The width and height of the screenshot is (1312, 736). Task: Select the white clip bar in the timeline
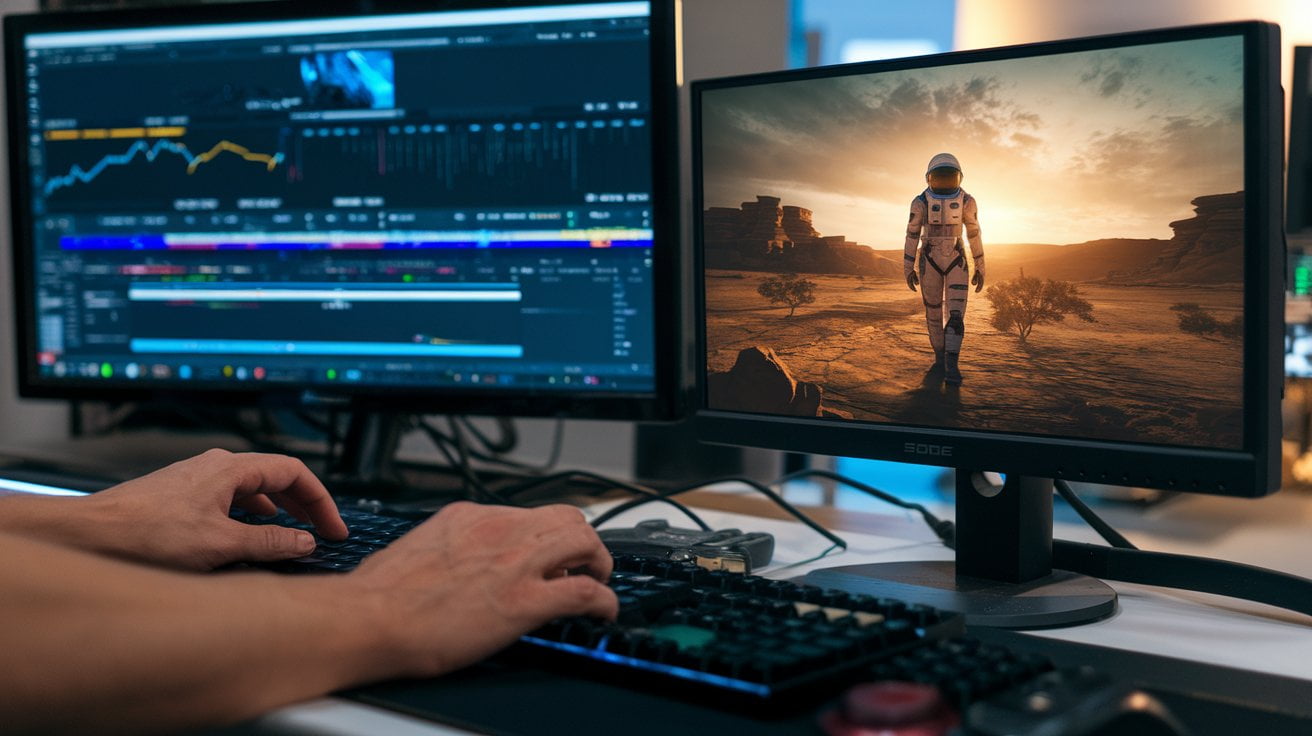pyautogui.click(x=325, y=294)
